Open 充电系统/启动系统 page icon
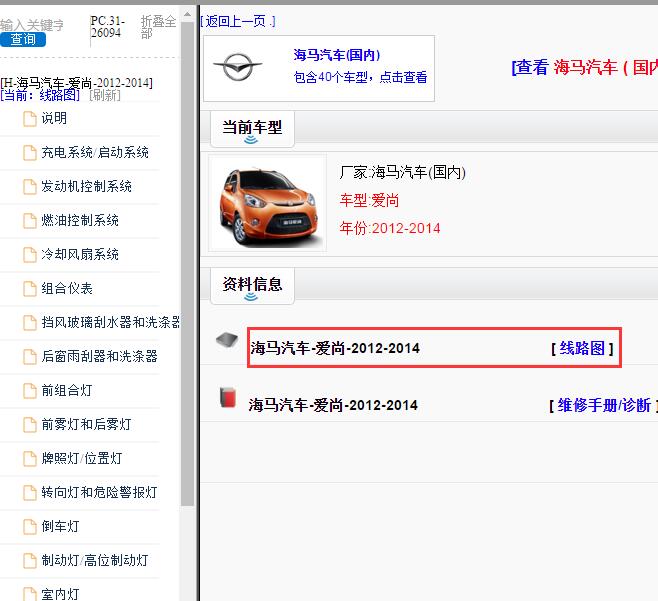 tap(29, 153)
